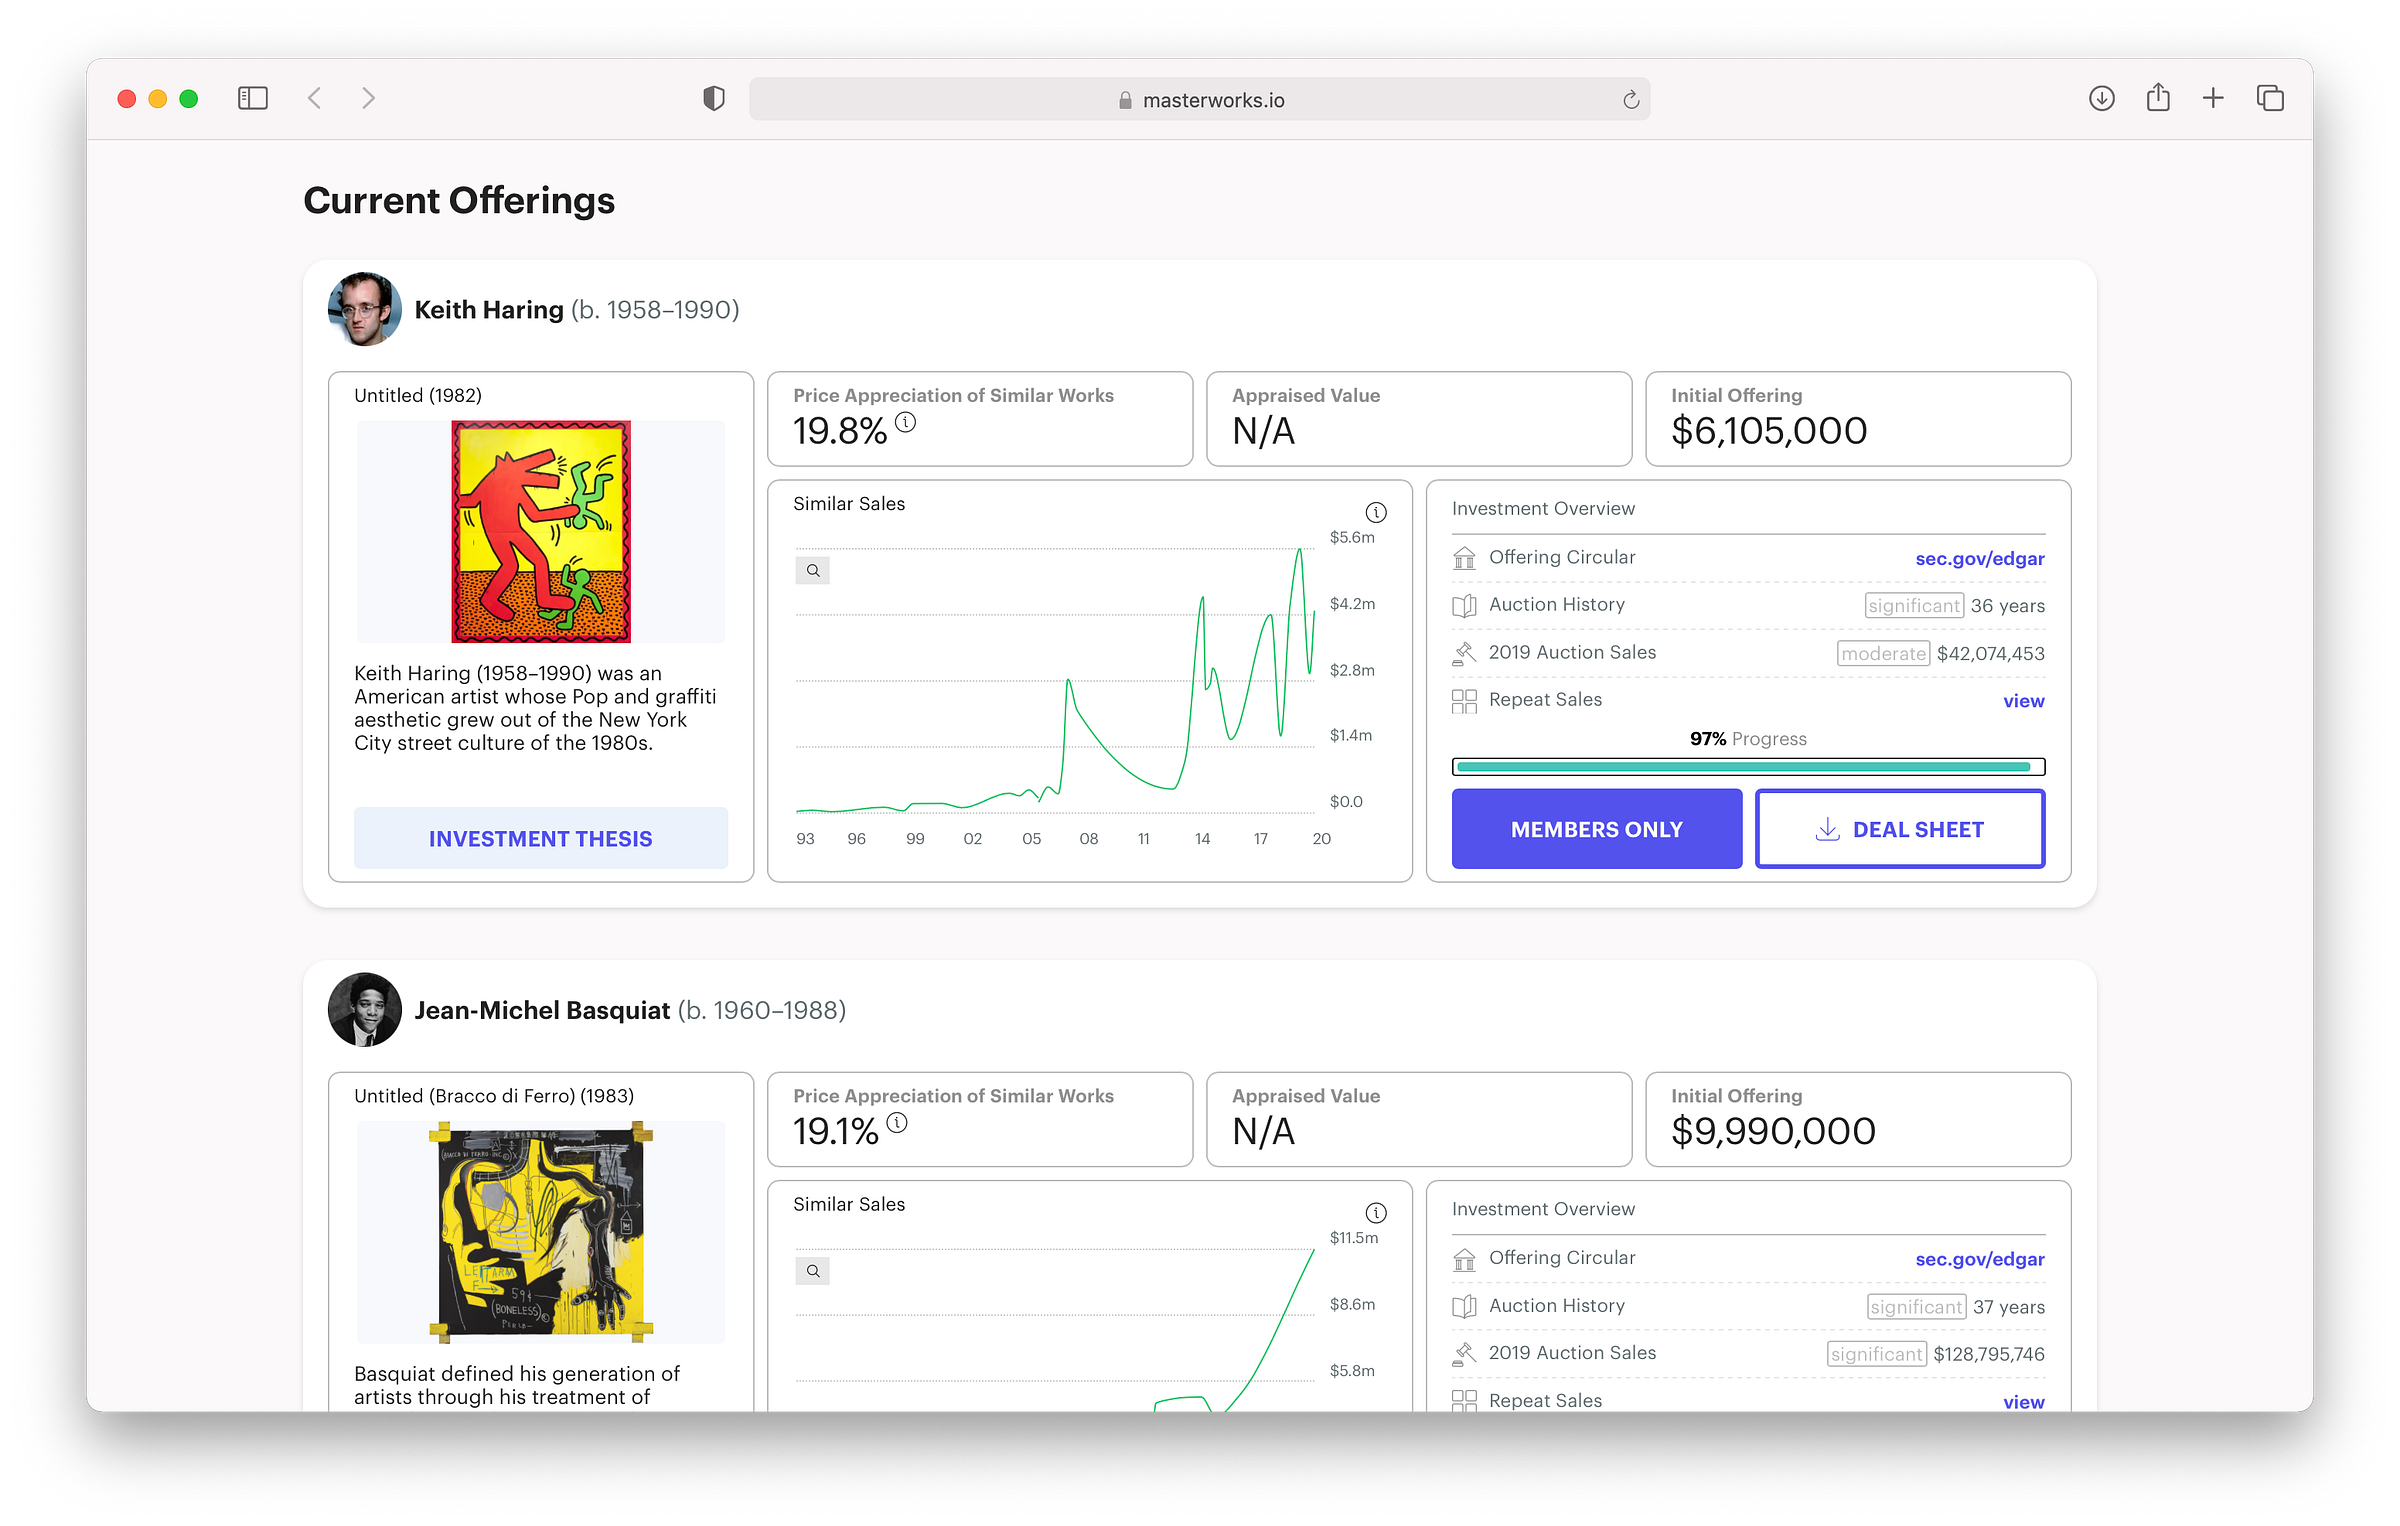
Task: Click the Safari sidebar toggle icon
Action: pyautogui.click(x=253, y=98)
